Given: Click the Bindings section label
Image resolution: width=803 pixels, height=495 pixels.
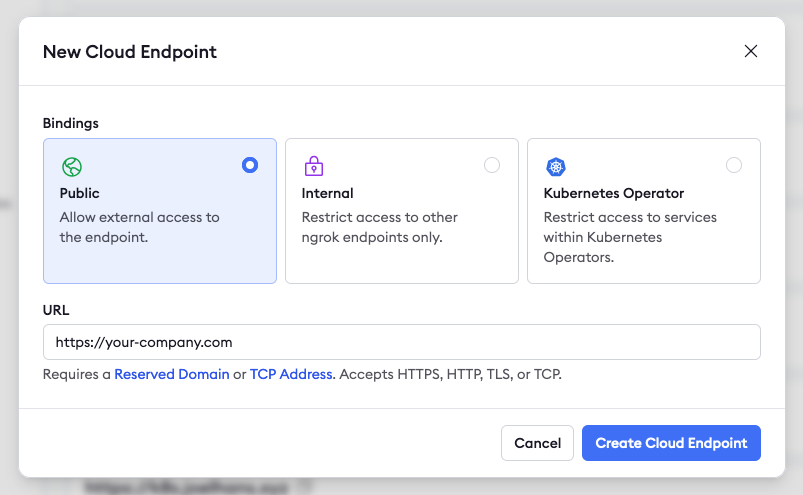Looking at the screenshot, I should tap(70, 123).
